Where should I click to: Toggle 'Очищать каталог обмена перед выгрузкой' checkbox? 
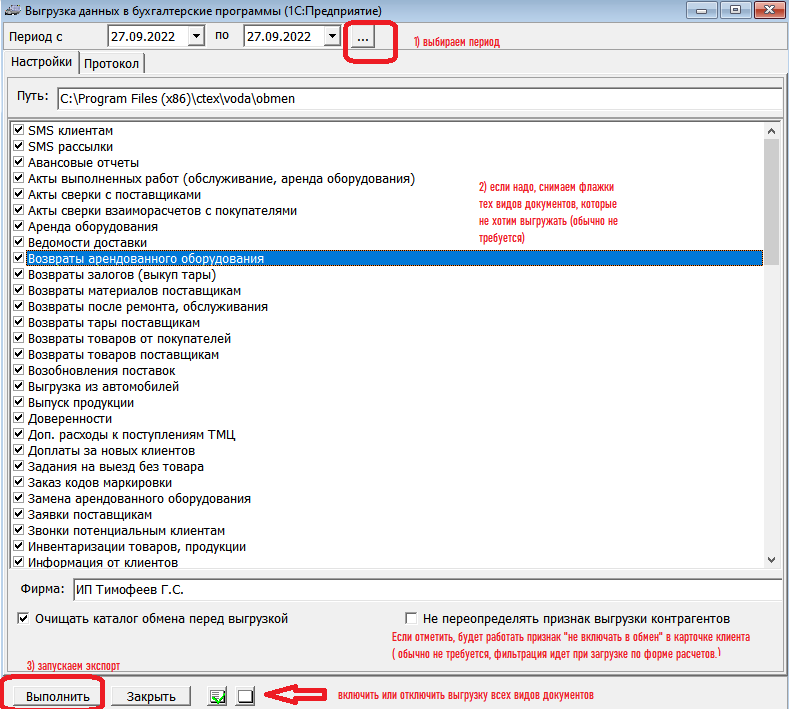point(24,619)
